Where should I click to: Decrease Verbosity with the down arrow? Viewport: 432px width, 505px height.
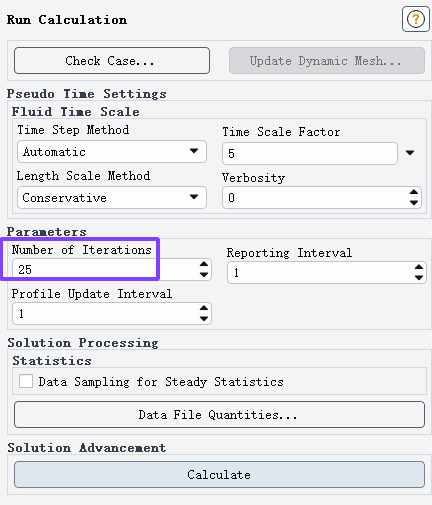tap(414, 202)
